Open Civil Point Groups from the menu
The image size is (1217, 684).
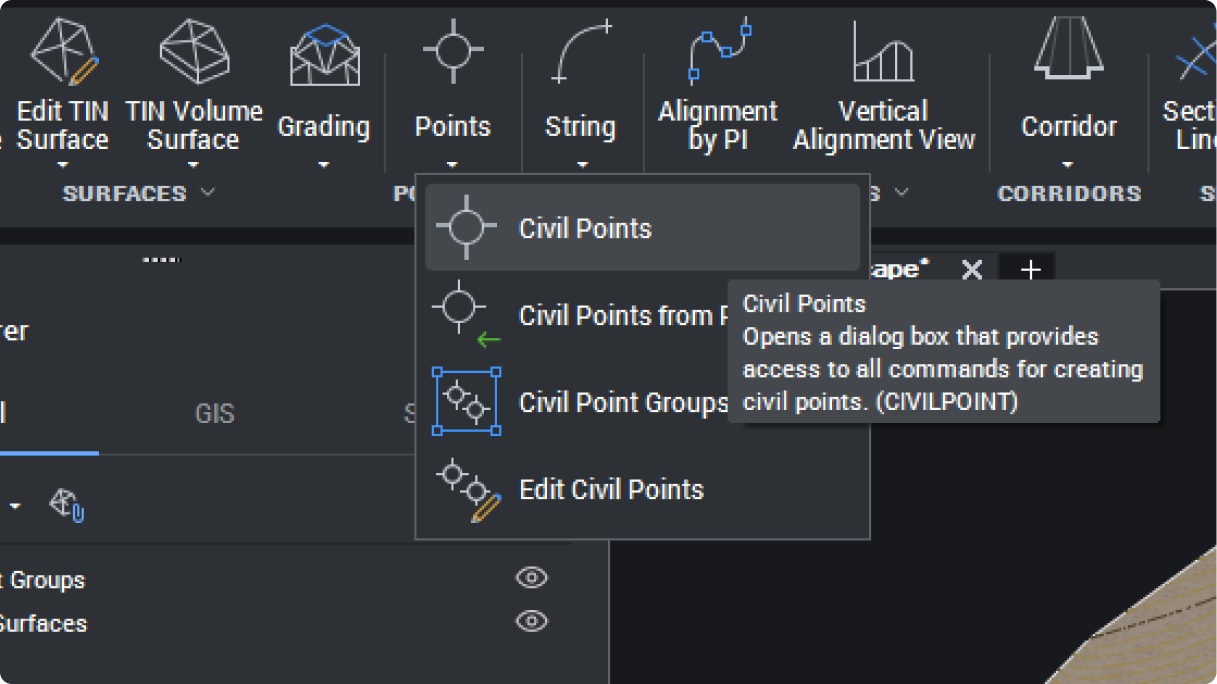click(621, 403)
